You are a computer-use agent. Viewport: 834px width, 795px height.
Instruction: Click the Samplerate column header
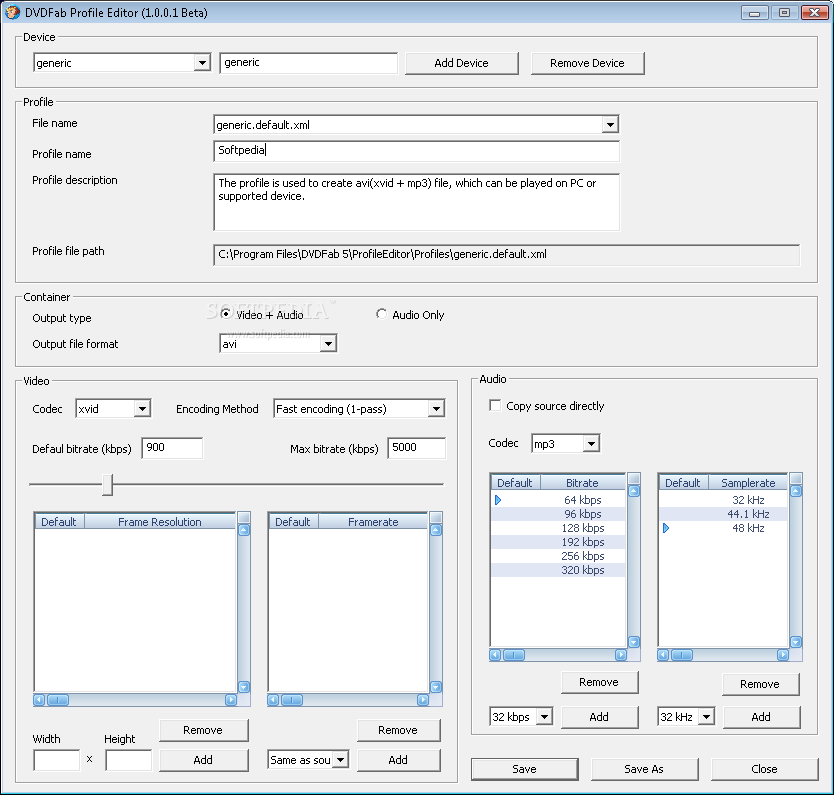point(748,483)
